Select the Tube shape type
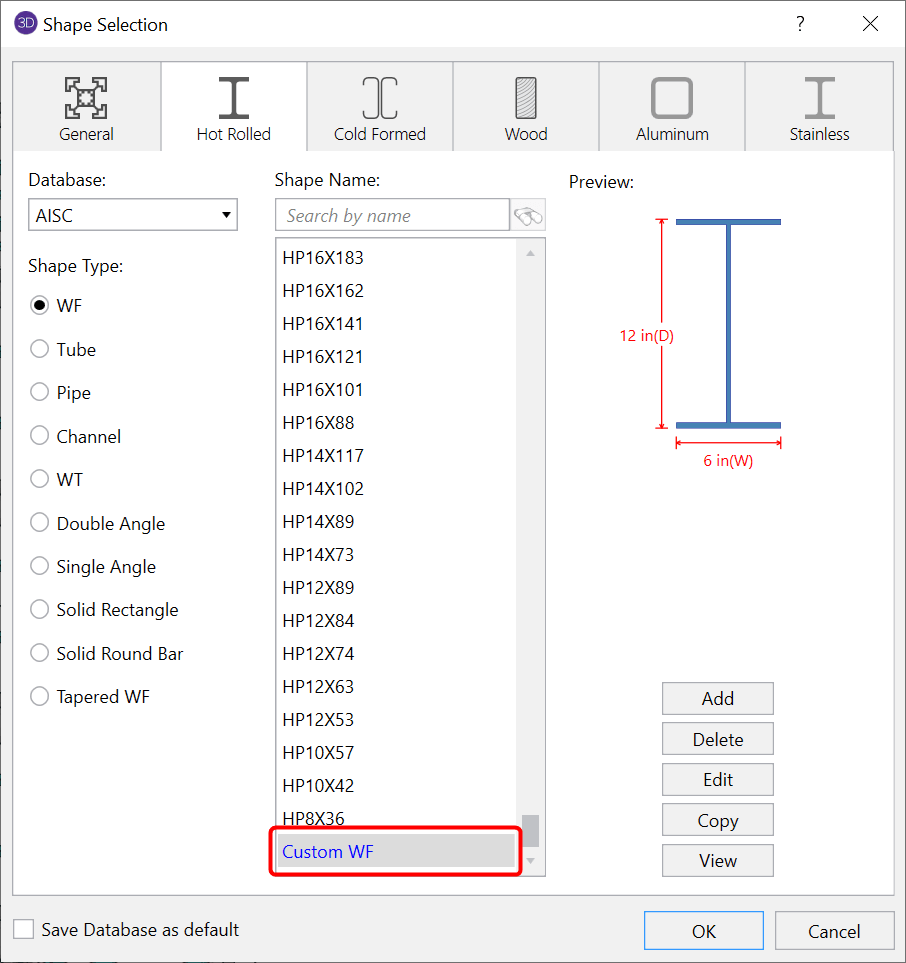Screen dimensions: 906x963 (x=39, y=349)
